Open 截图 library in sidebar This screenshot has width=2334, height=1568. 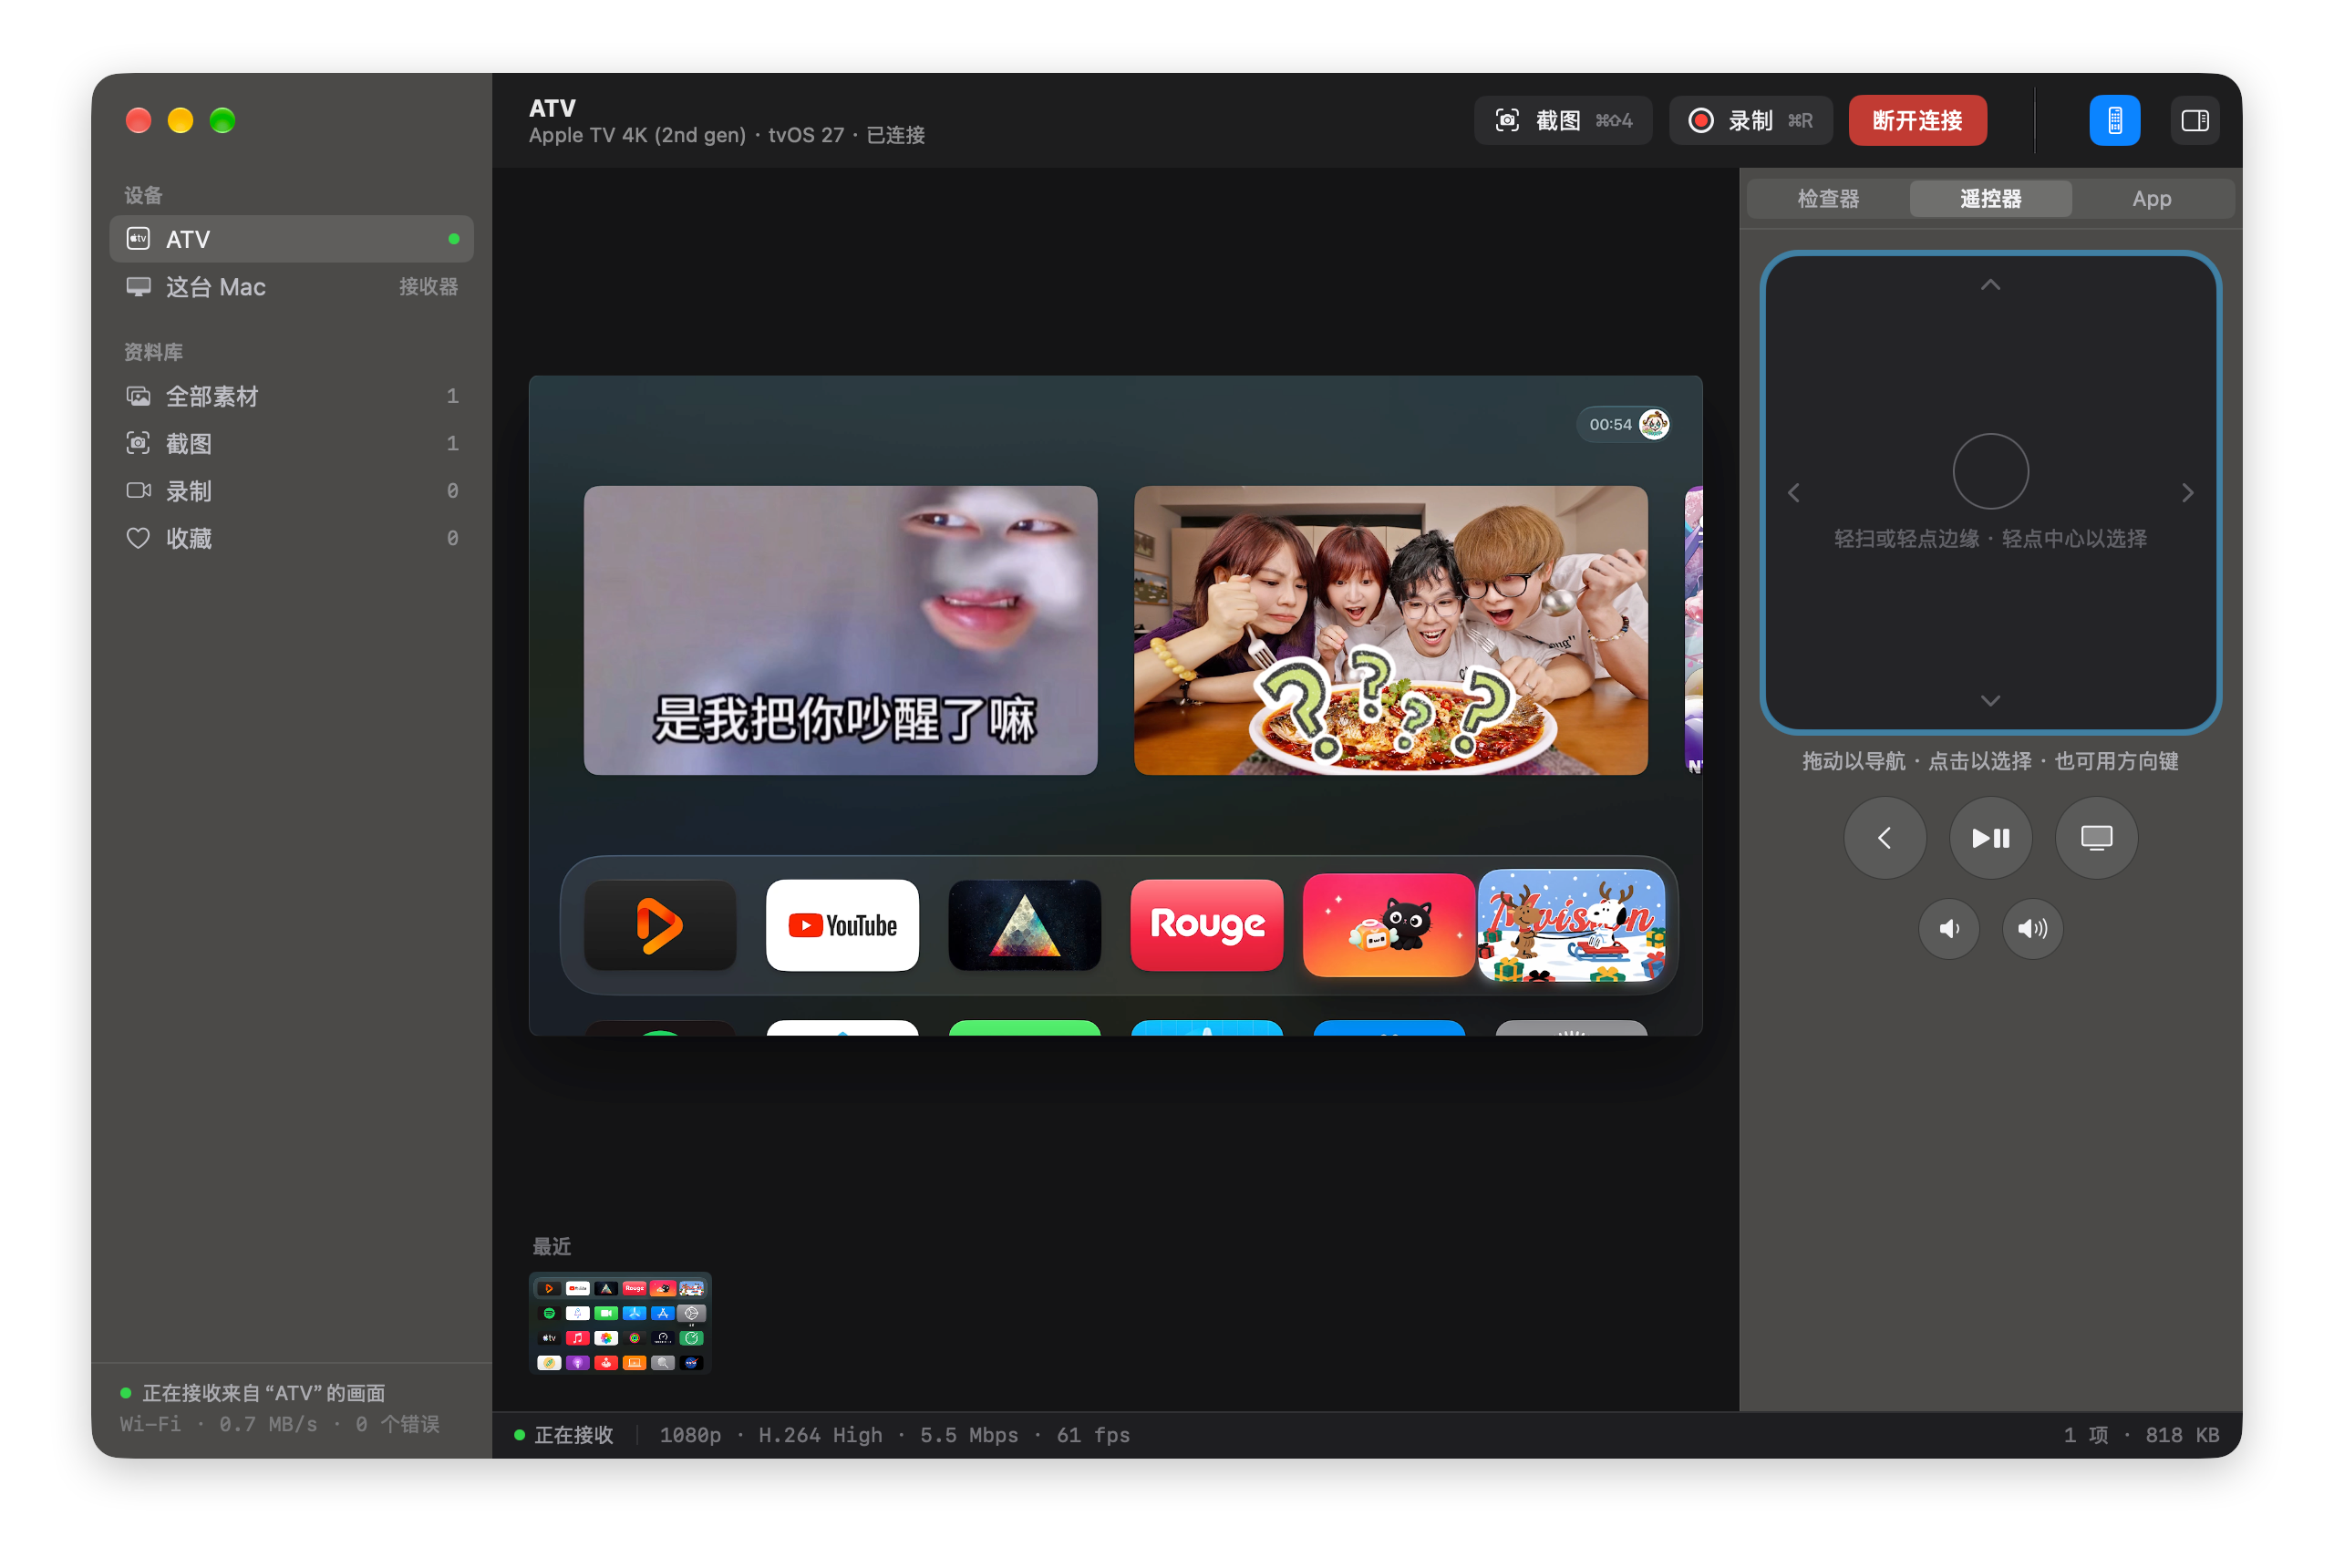pos(292,443)
